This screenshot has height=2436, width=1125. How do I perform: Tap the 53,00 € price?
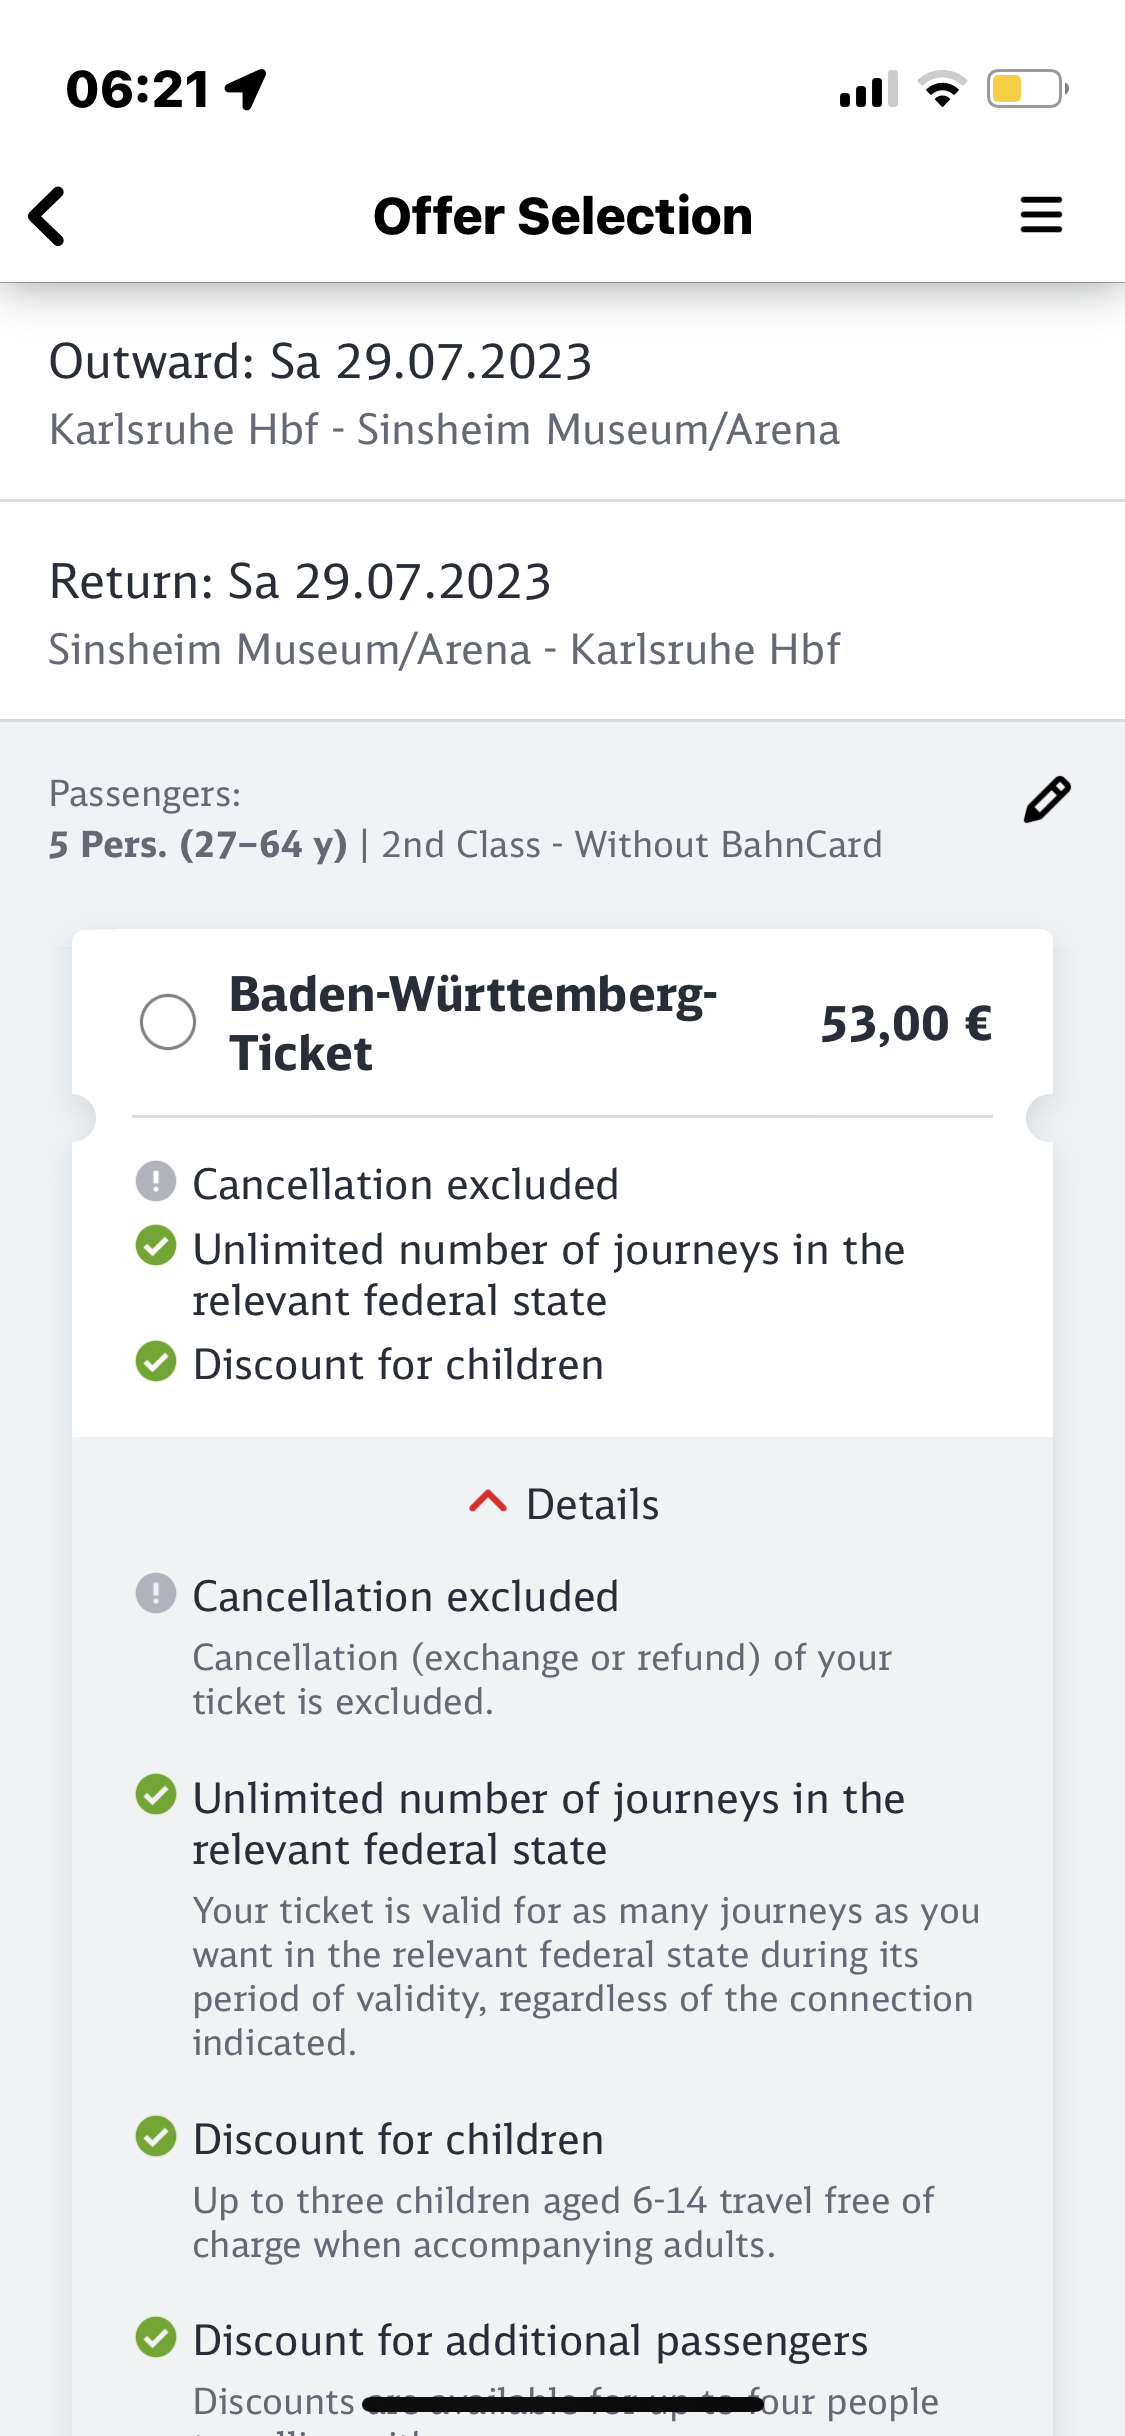click(906, 1024)
